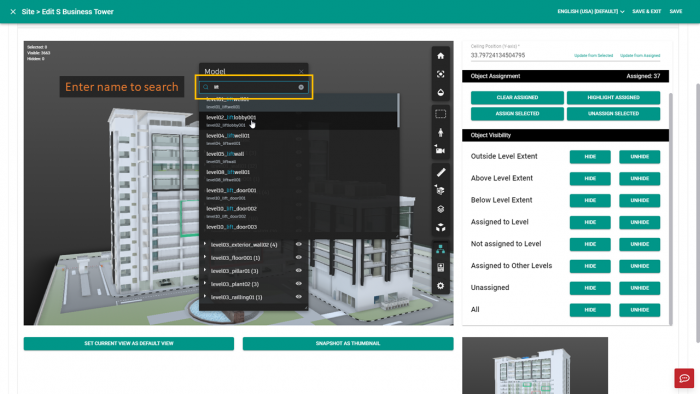Click the Clear Assigned button
This screenshot has width=700, height=394.
pyautogui.click(x=517, y=97)
